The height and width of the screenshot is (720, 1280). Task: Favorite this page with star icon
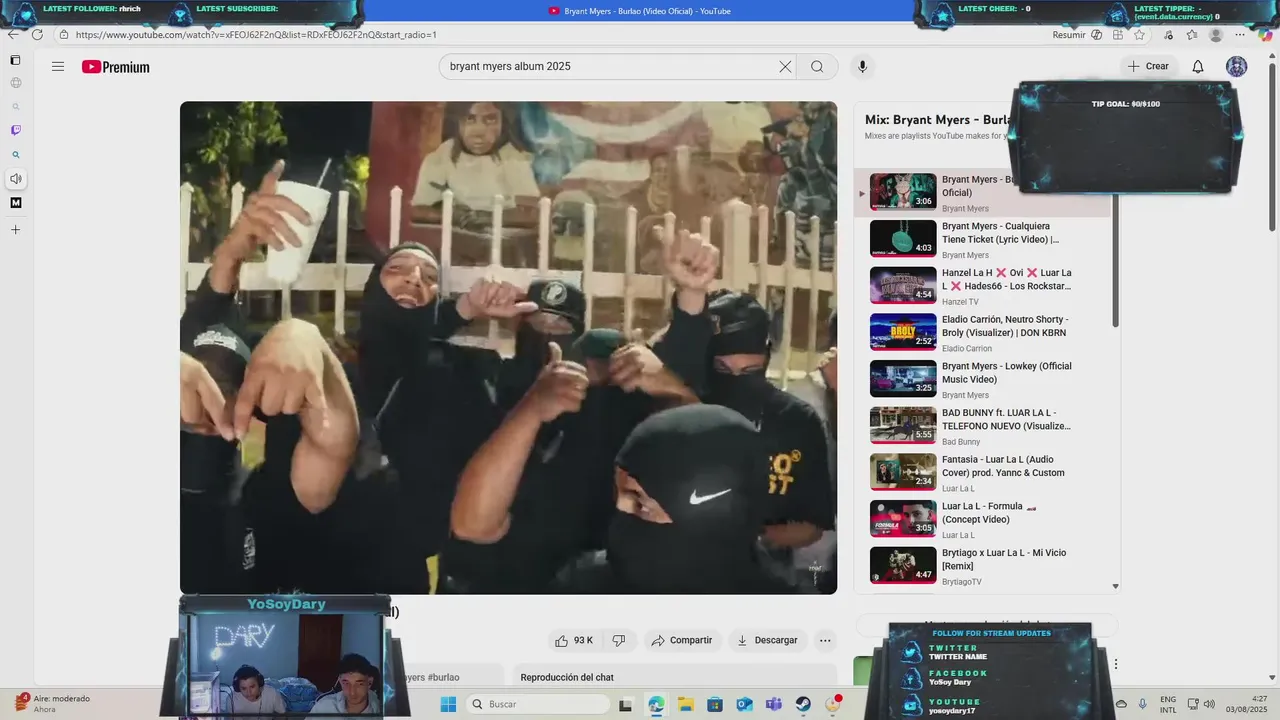(1139, 35)
